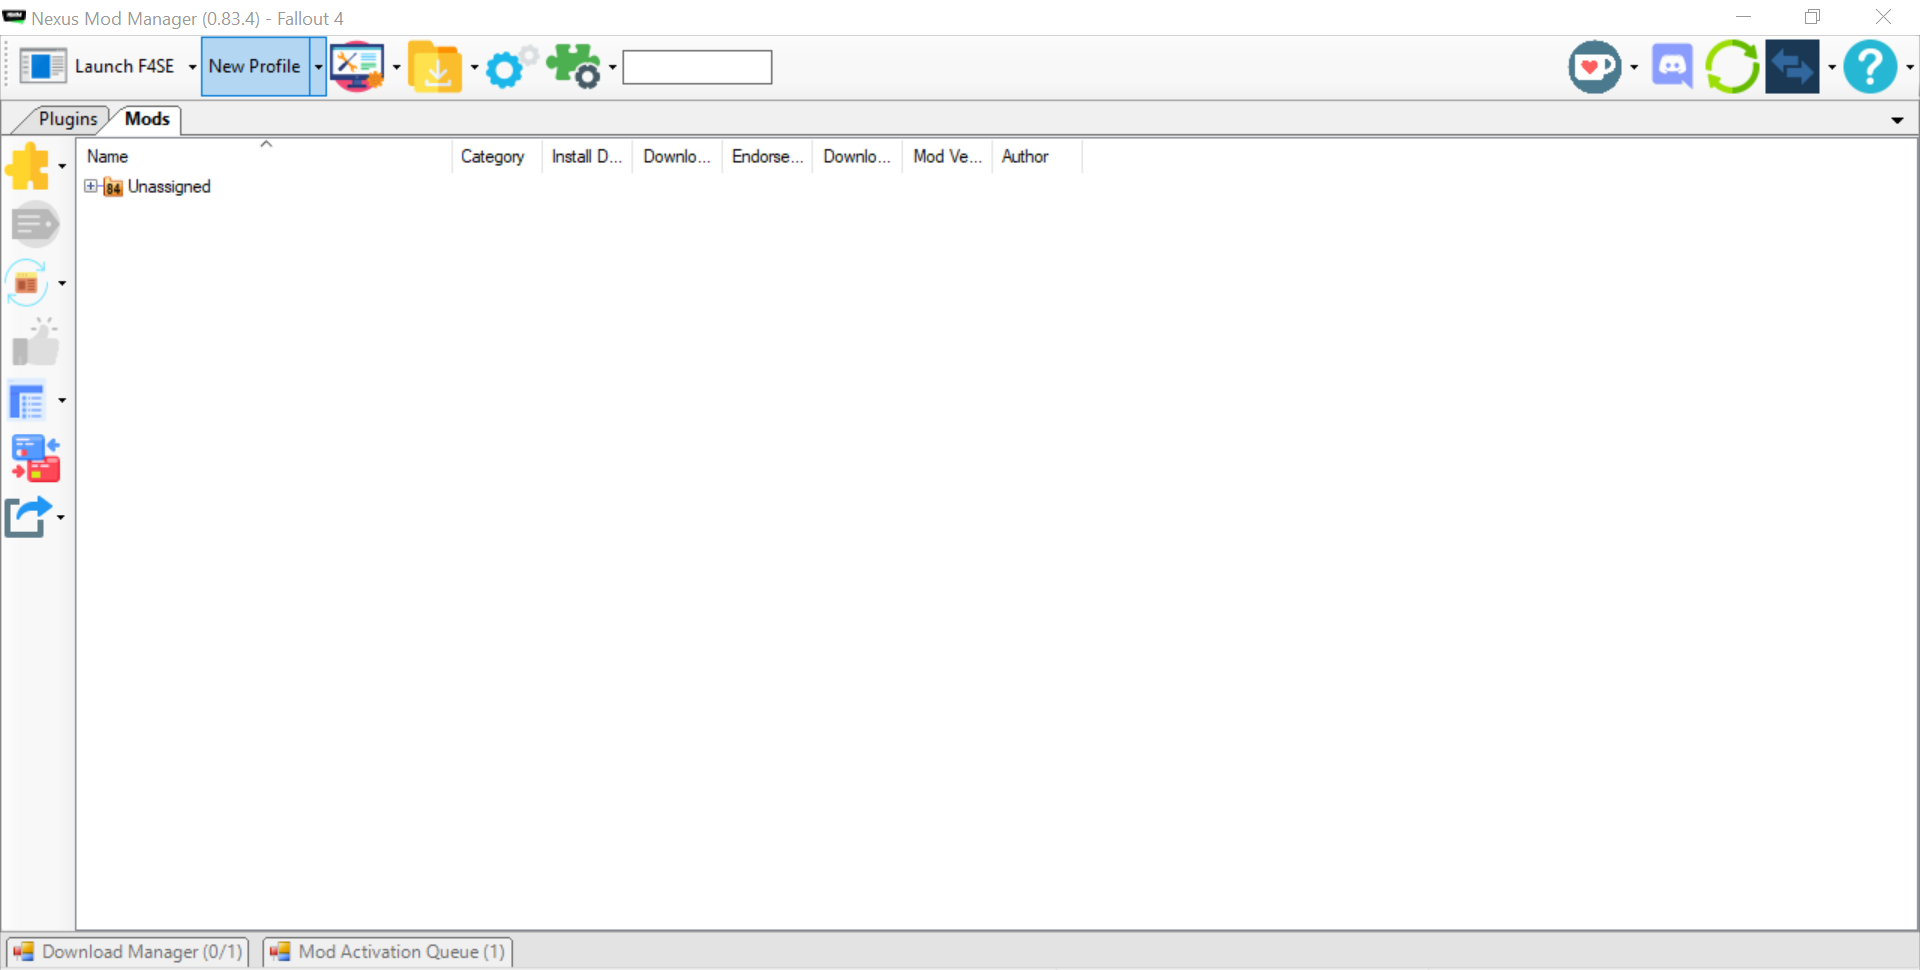Open settings gear icon
This screenshot has width=1920, height=970.
[511, 67]
